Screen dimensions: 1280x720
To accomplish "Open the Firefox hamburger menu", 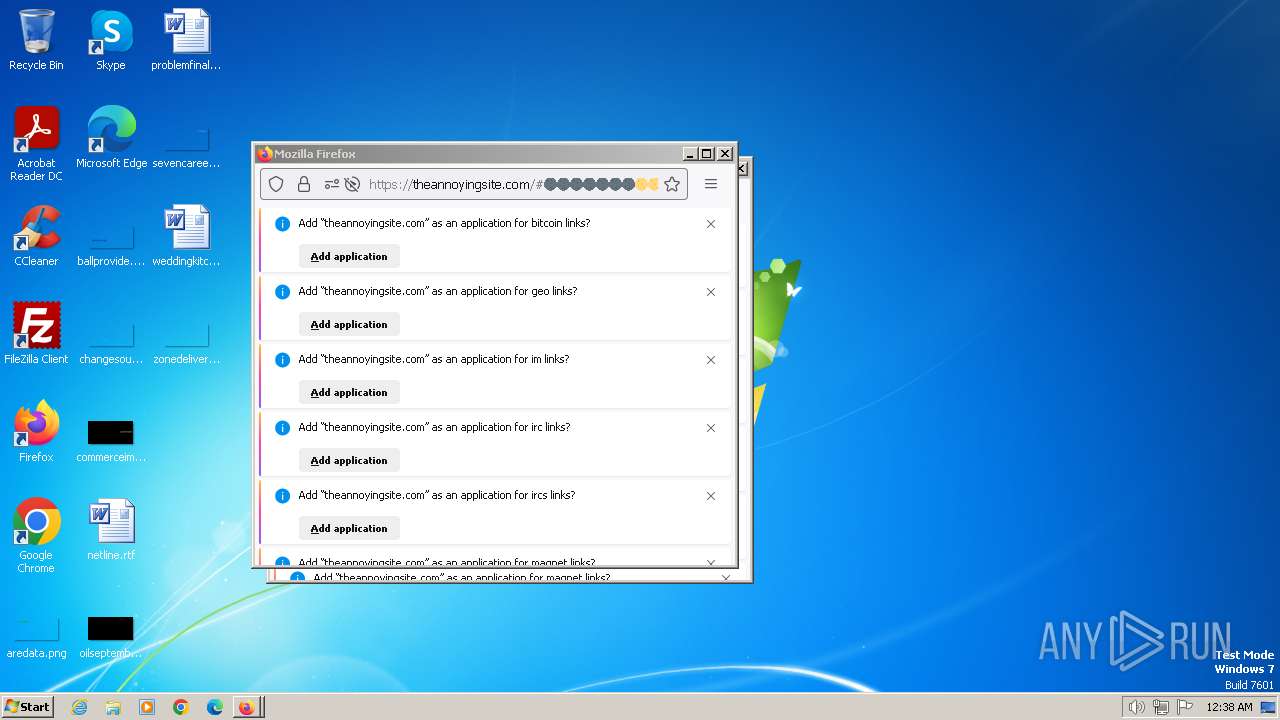I will point(711,184).
